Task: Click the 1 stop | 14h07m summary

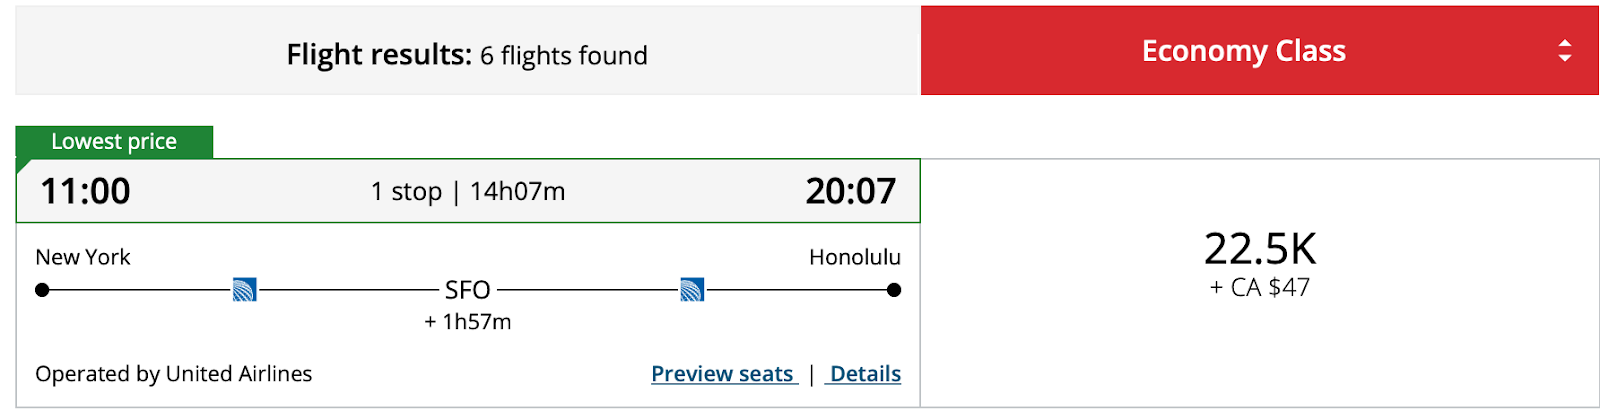Action: pos(468,191)
